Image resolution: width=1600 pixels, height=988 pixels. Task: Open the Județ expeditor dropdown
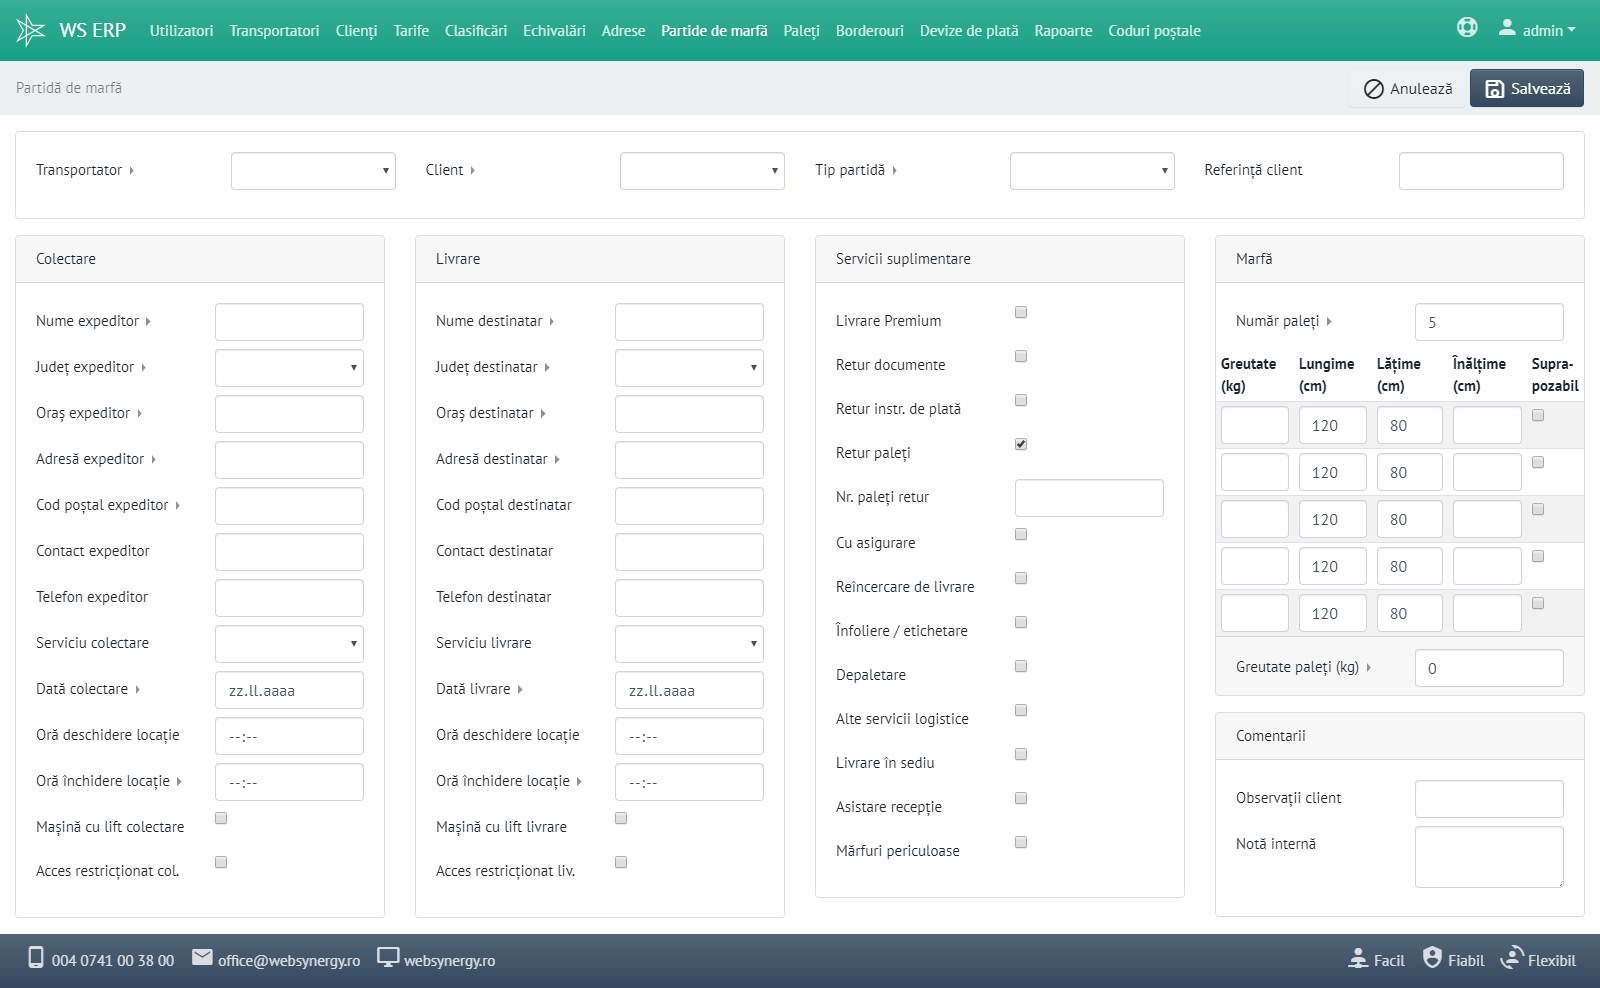[x=289, y=368]
